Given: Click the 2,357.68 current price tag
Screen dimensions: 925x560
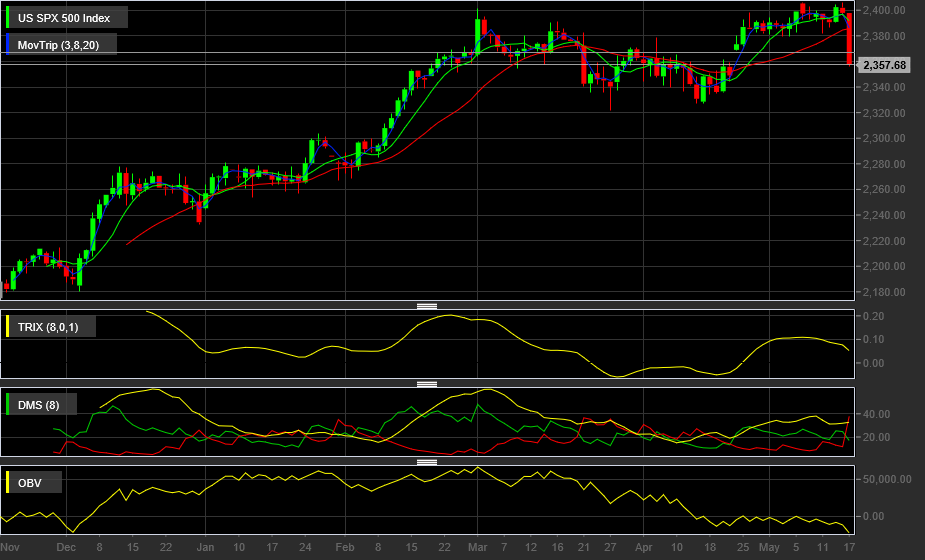Looking at the screenshot, I should [x=884, y=65].
